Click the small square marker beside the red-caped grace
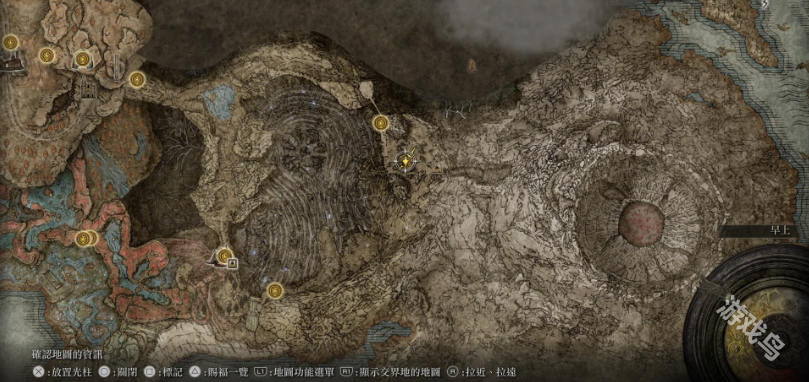Viewport: 809px width, 382px height. 233,264
